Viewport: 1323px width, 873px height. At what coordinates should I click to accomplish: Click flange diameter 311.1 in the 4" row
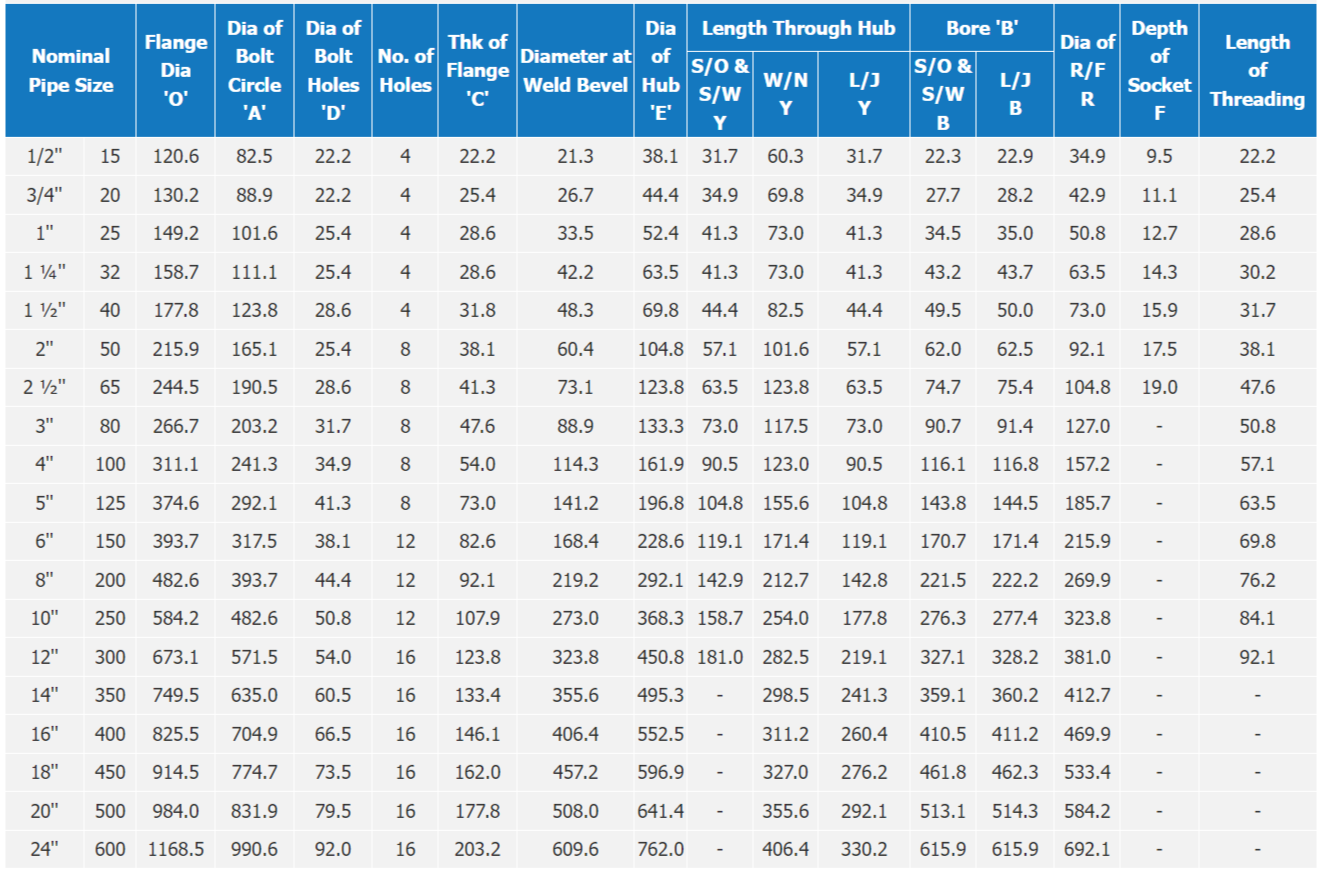coord(176,465)
